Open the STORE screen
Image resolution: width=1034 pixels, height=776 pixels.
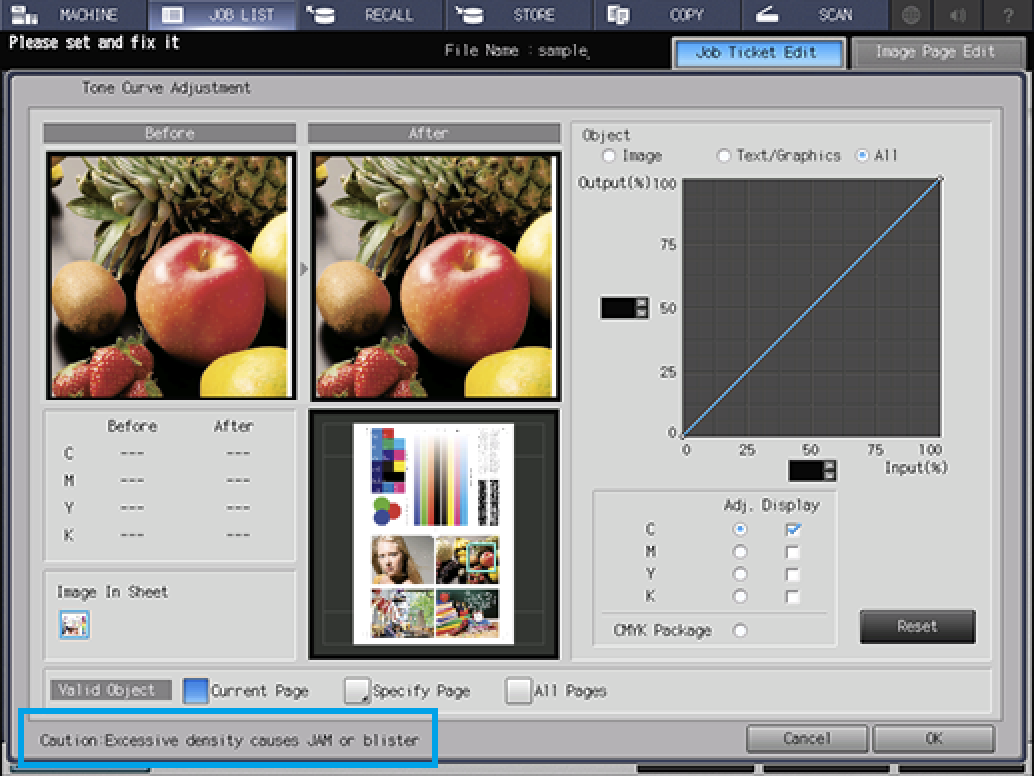[x=518, y=15]
